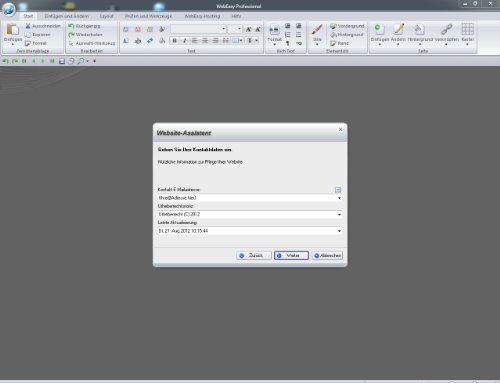This screenshot has height=383, width=500.
Task: Click the Abbrechen button in the wizard
Action: pyautogui.click(x=327, y=255)
